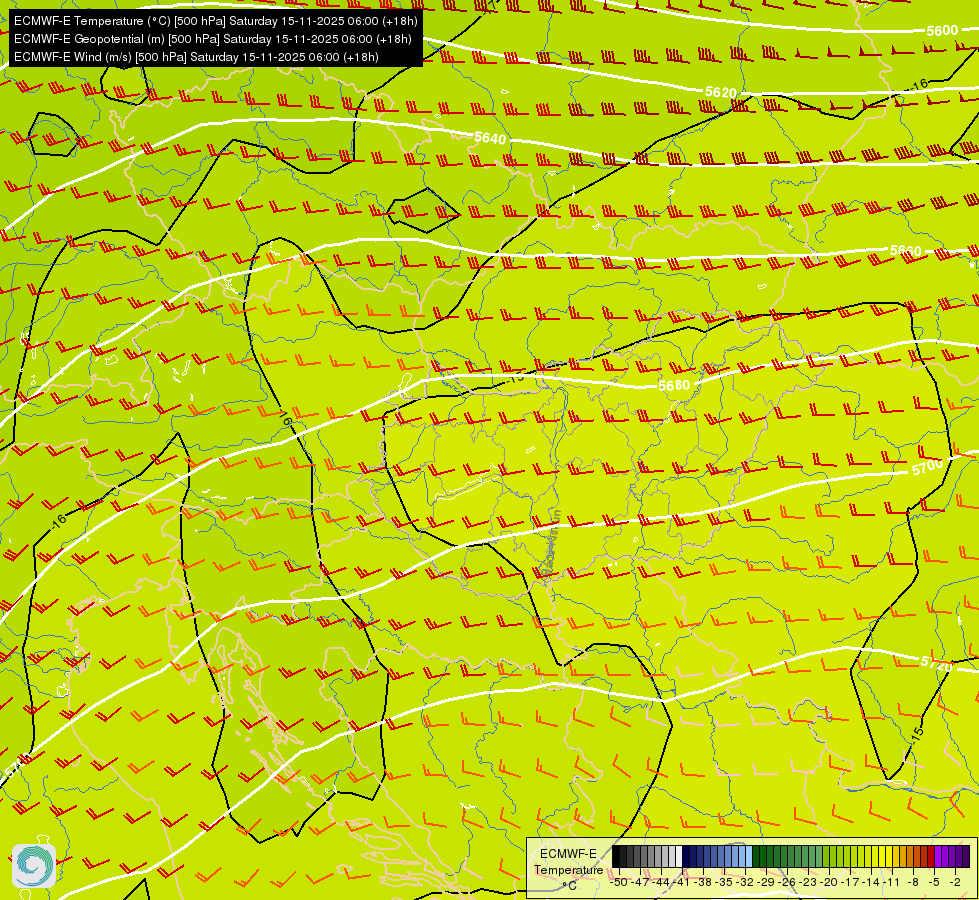Image resolution: width=979 pixels, height=900 pixels.
Task: Click the 5660 geopotential contour label
Action: click(x=905, y=250)
